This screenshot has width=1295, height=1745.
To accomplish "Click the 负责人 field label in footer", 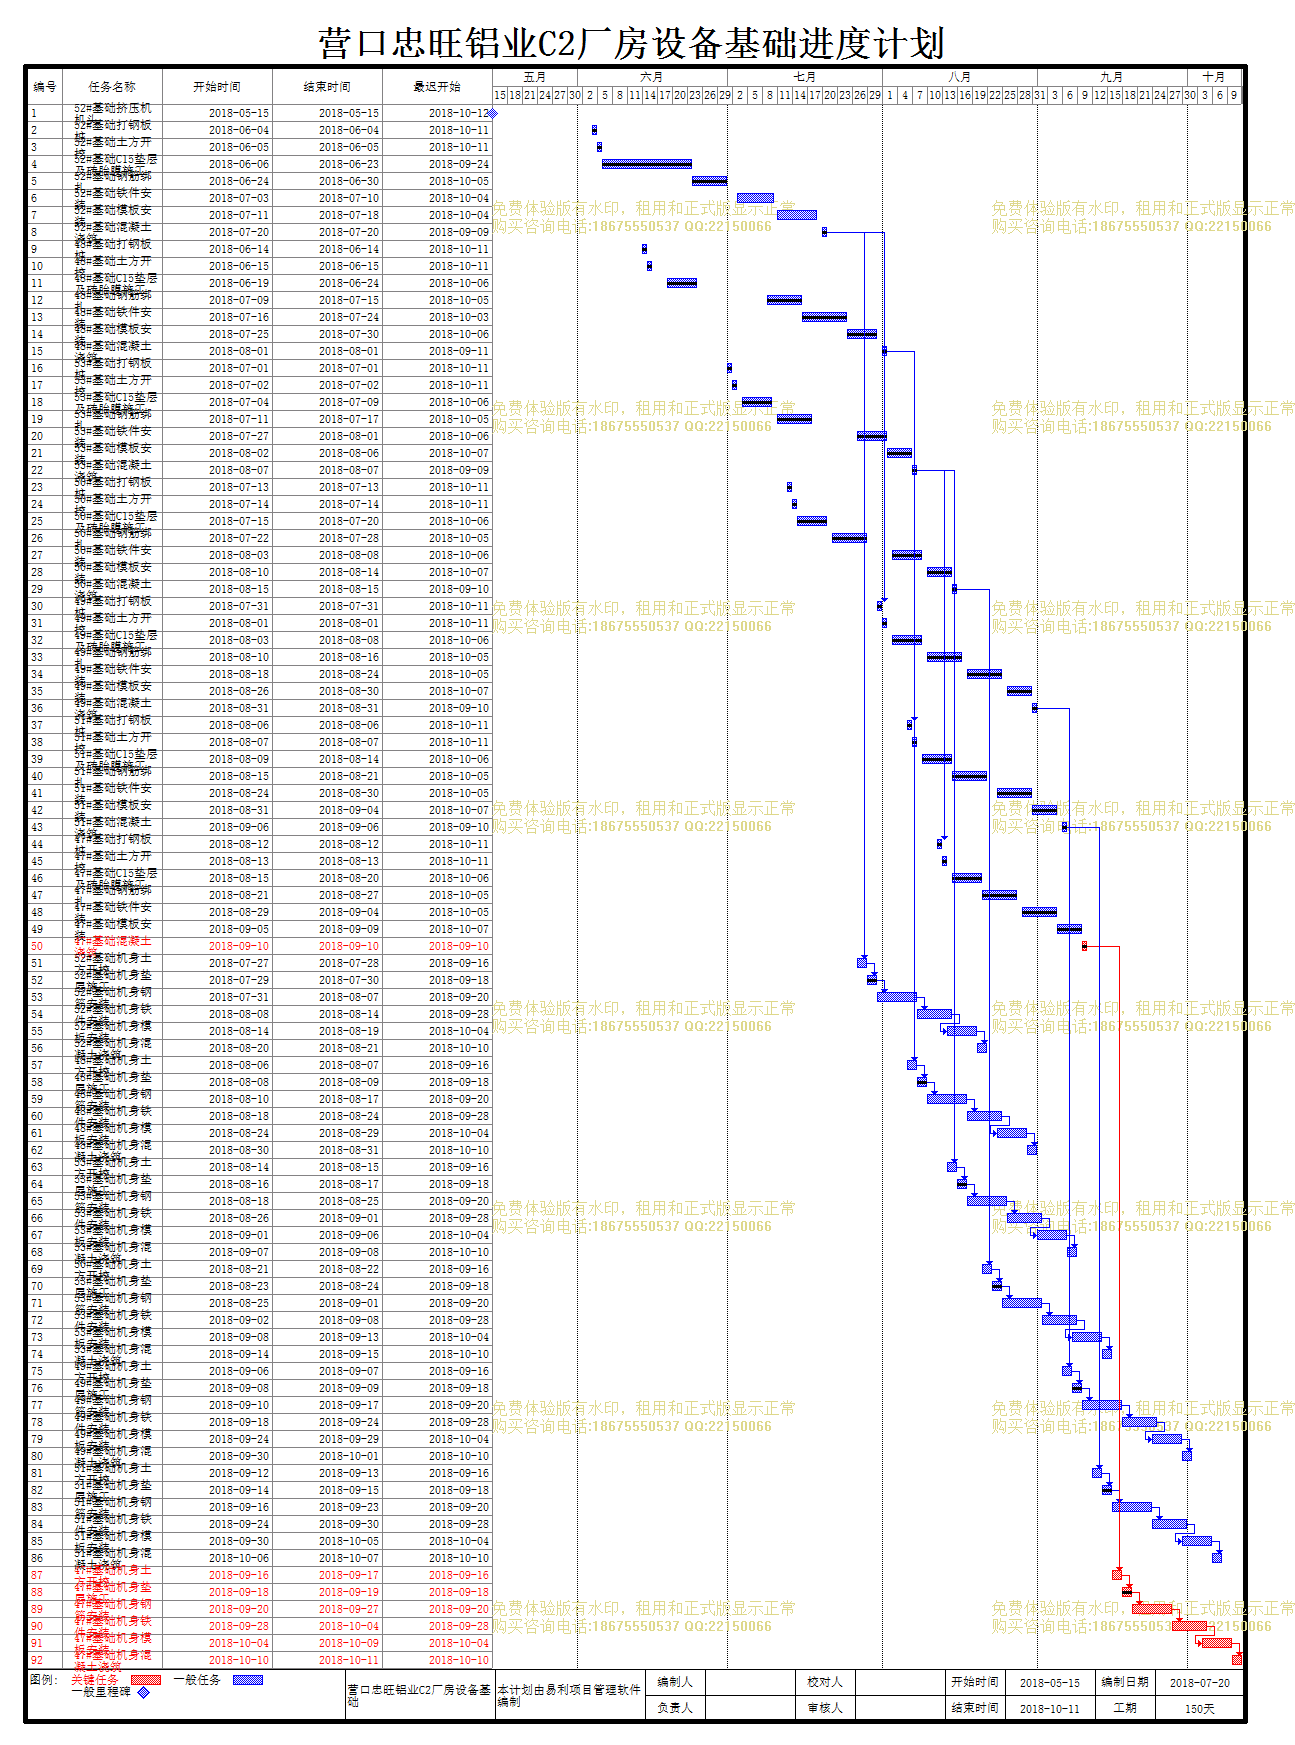I will click(675, 1708).
